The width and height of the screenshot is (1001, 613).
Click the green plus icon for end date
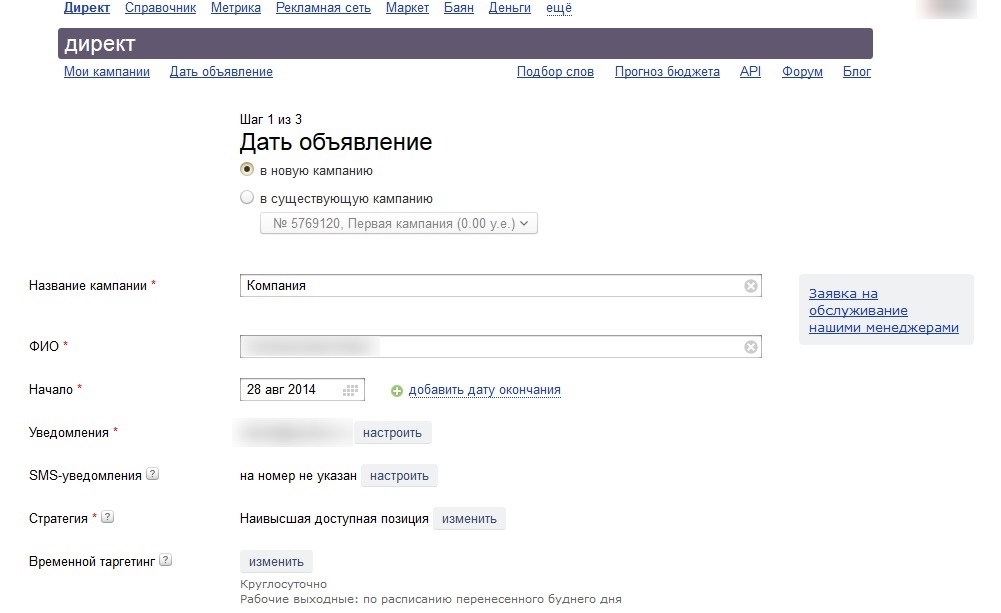396,391
